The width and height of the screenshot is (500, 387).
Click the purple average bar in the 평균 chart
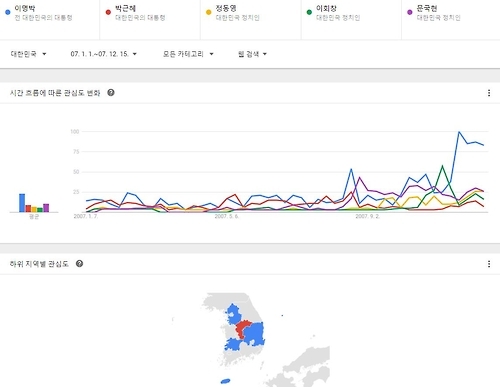[46, 208]
